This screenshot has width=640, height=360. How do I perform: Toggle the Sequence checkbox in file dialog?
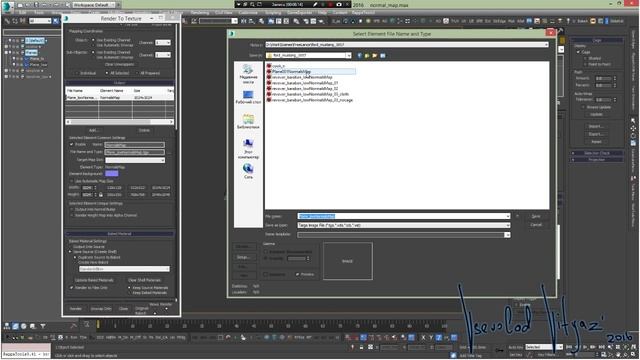click(266, 274)
